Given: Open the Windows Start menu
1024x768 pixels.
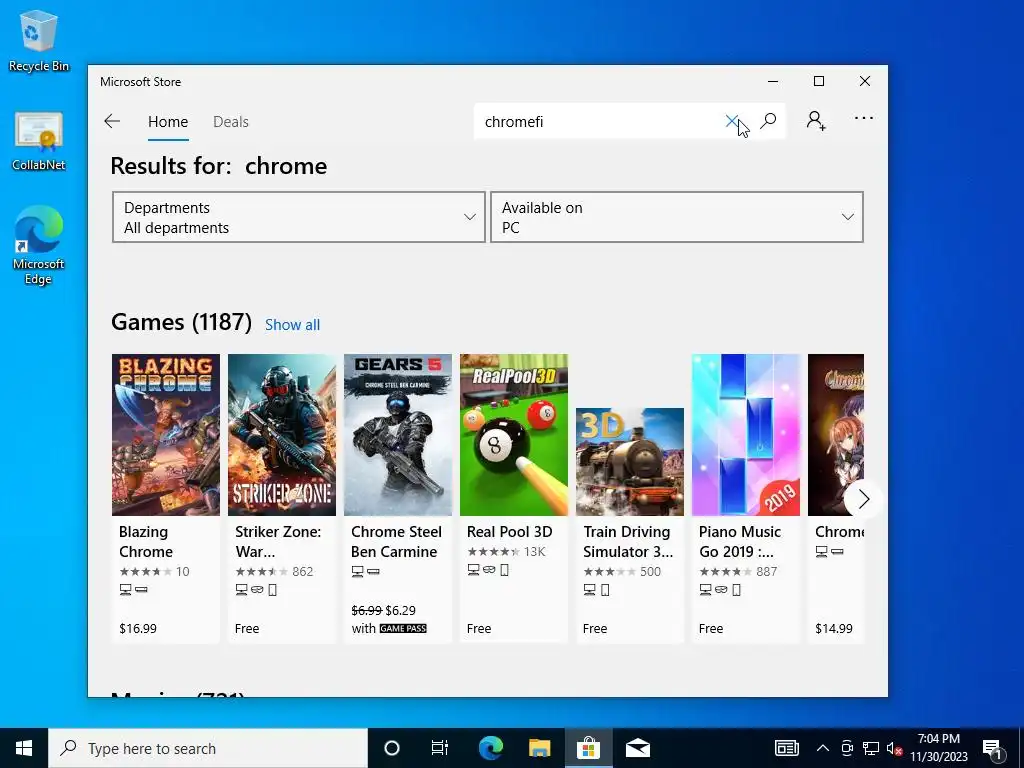Looking at the screenshot, I should pos(24,748).
